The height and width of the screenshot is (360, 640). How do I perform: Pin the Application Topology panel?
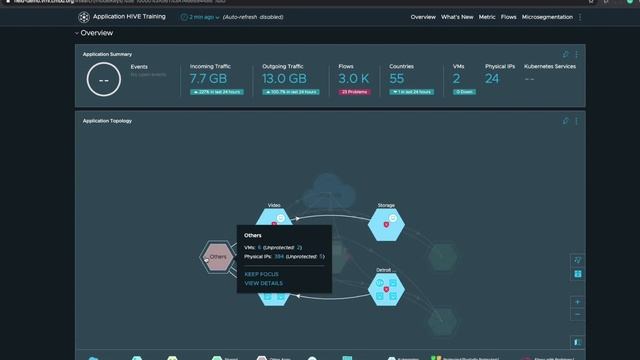(565, 121)
